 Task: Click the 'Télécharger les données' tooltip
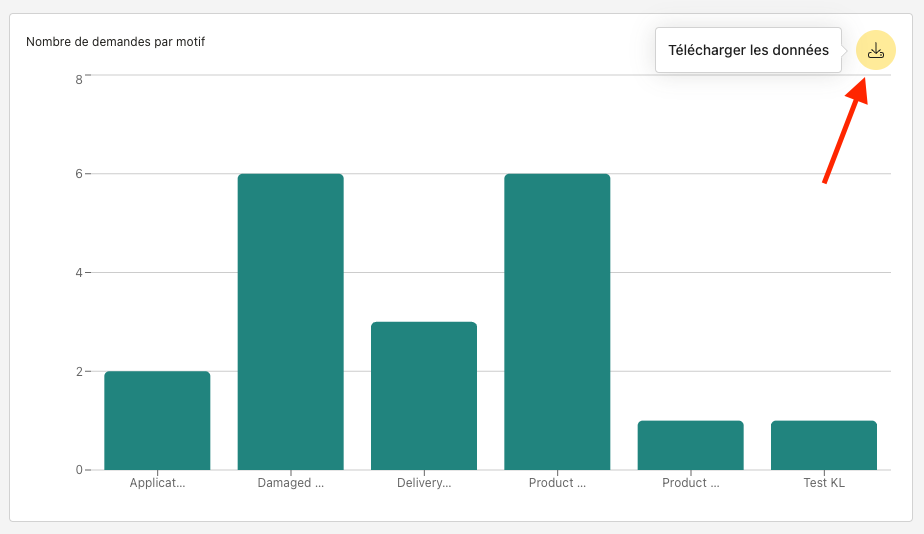748,50
